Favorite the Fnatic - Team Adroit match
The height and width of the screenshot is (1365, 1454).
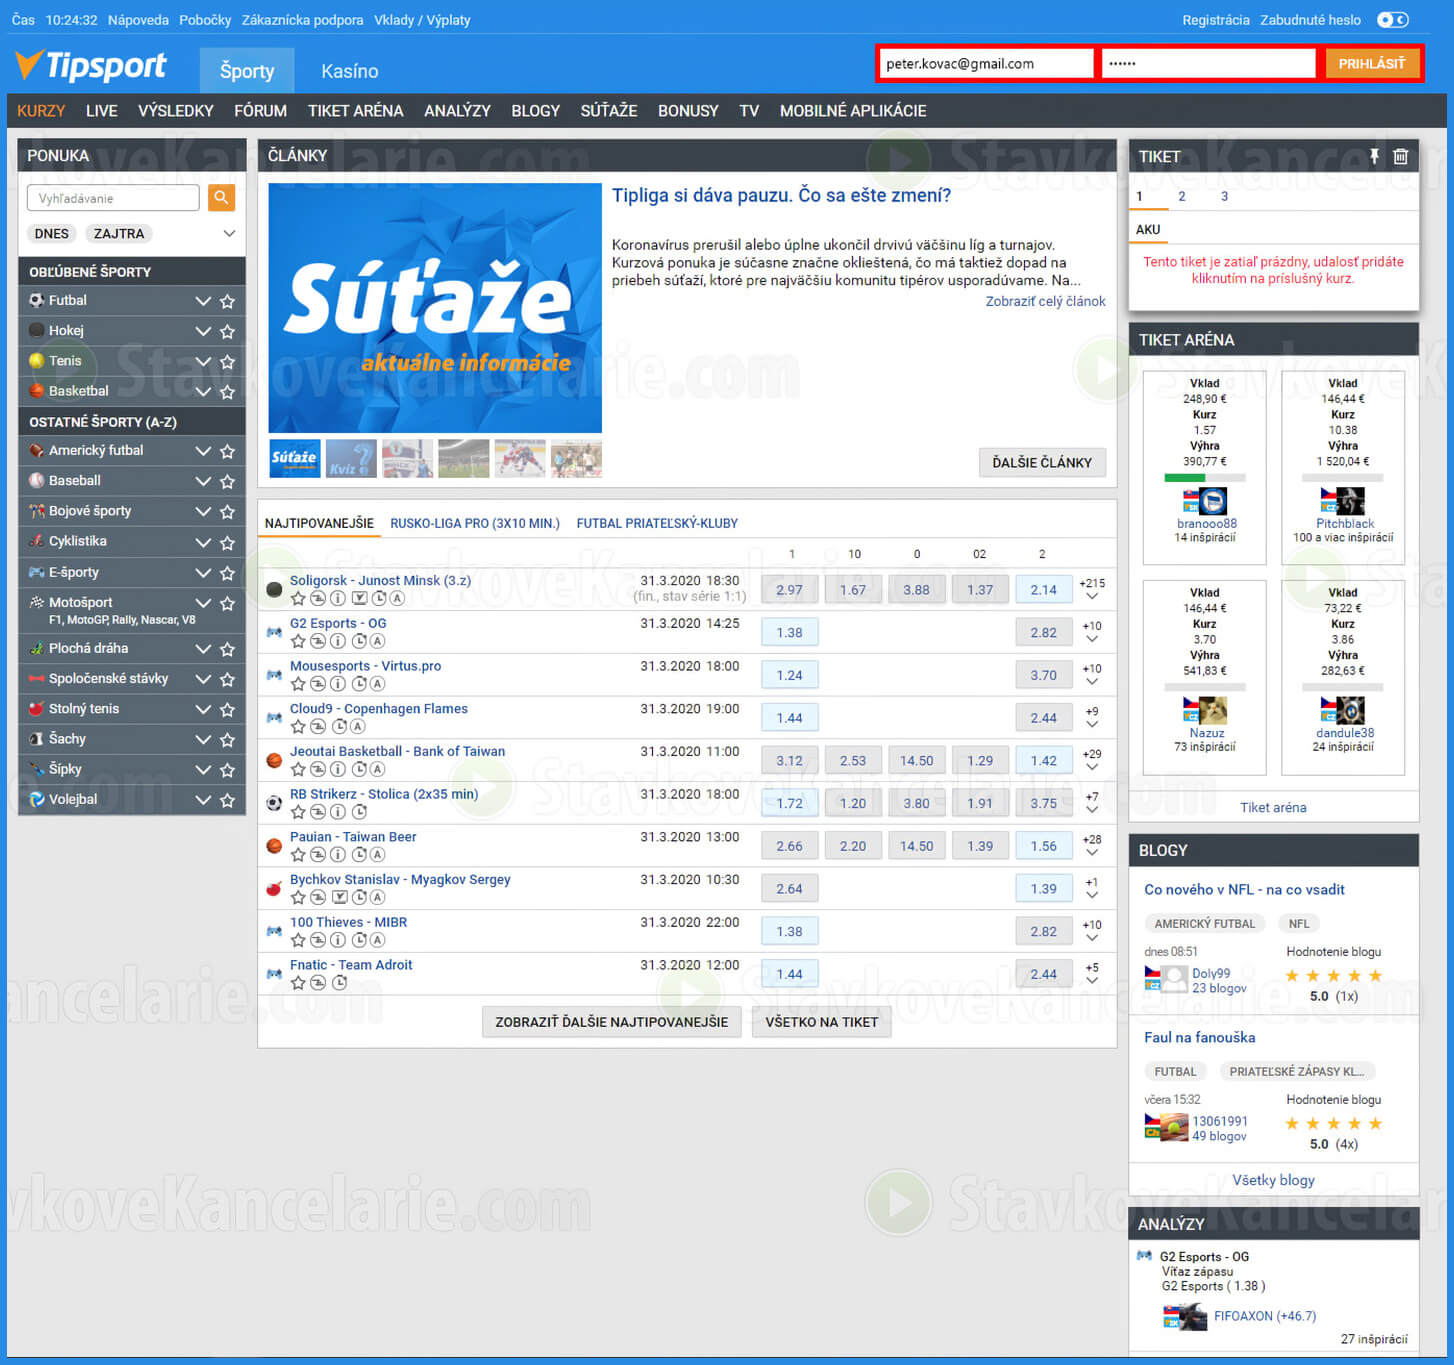pos(297,983)
